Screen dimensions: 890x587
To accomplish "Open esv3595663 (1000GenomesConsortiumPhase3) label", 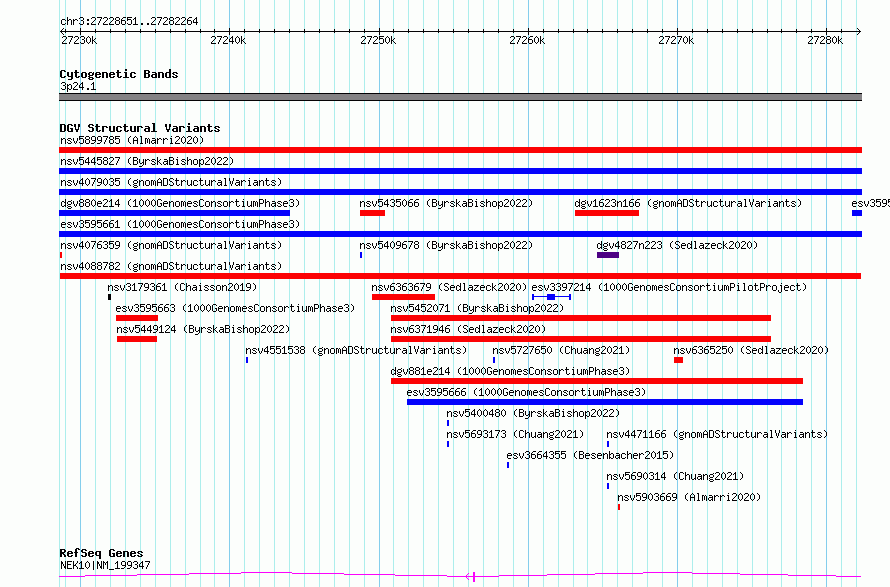I will pos(235,308).
